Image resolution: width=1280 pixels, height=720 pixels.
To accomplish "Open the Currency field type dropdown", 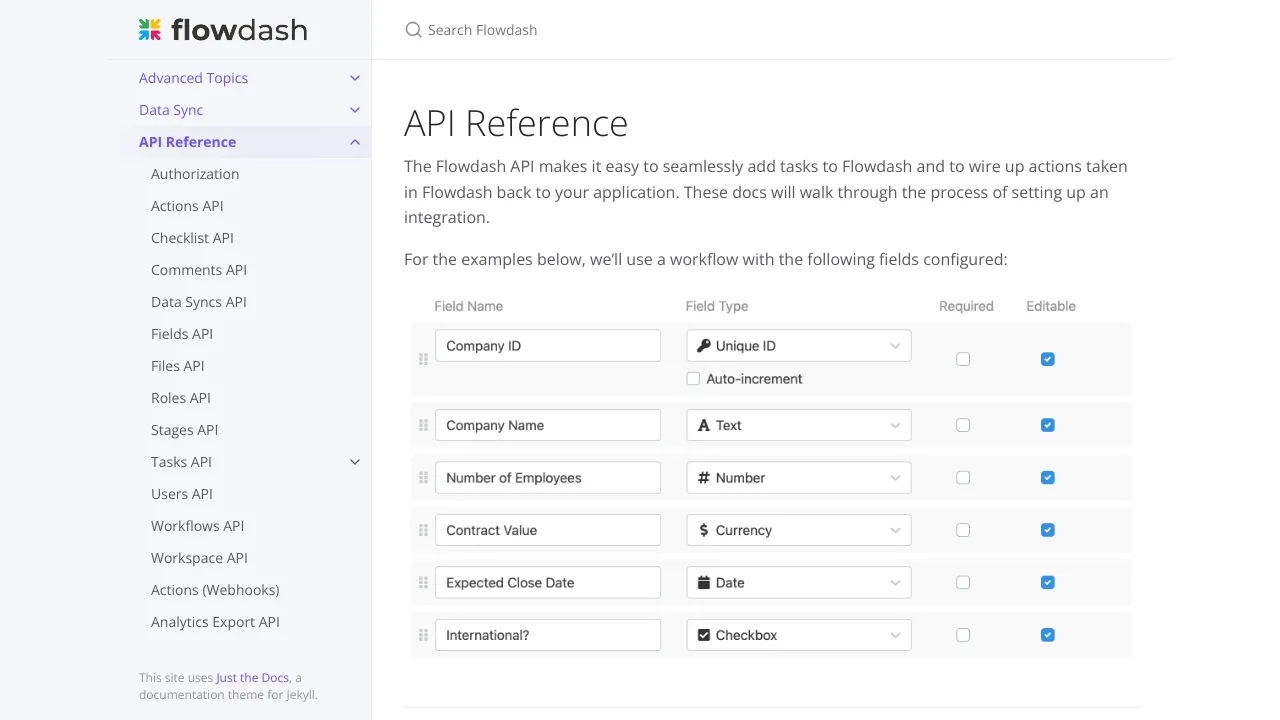I will [x=799, y=530].
